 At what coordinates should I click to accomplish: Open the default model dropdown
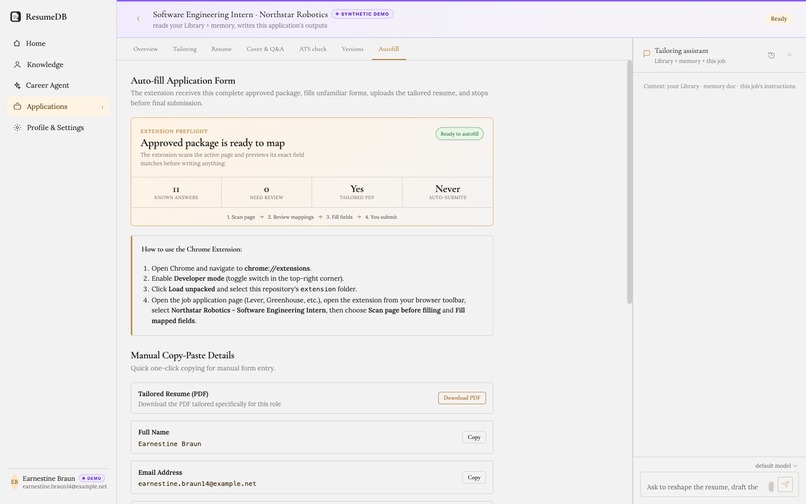tap(776, 465)
